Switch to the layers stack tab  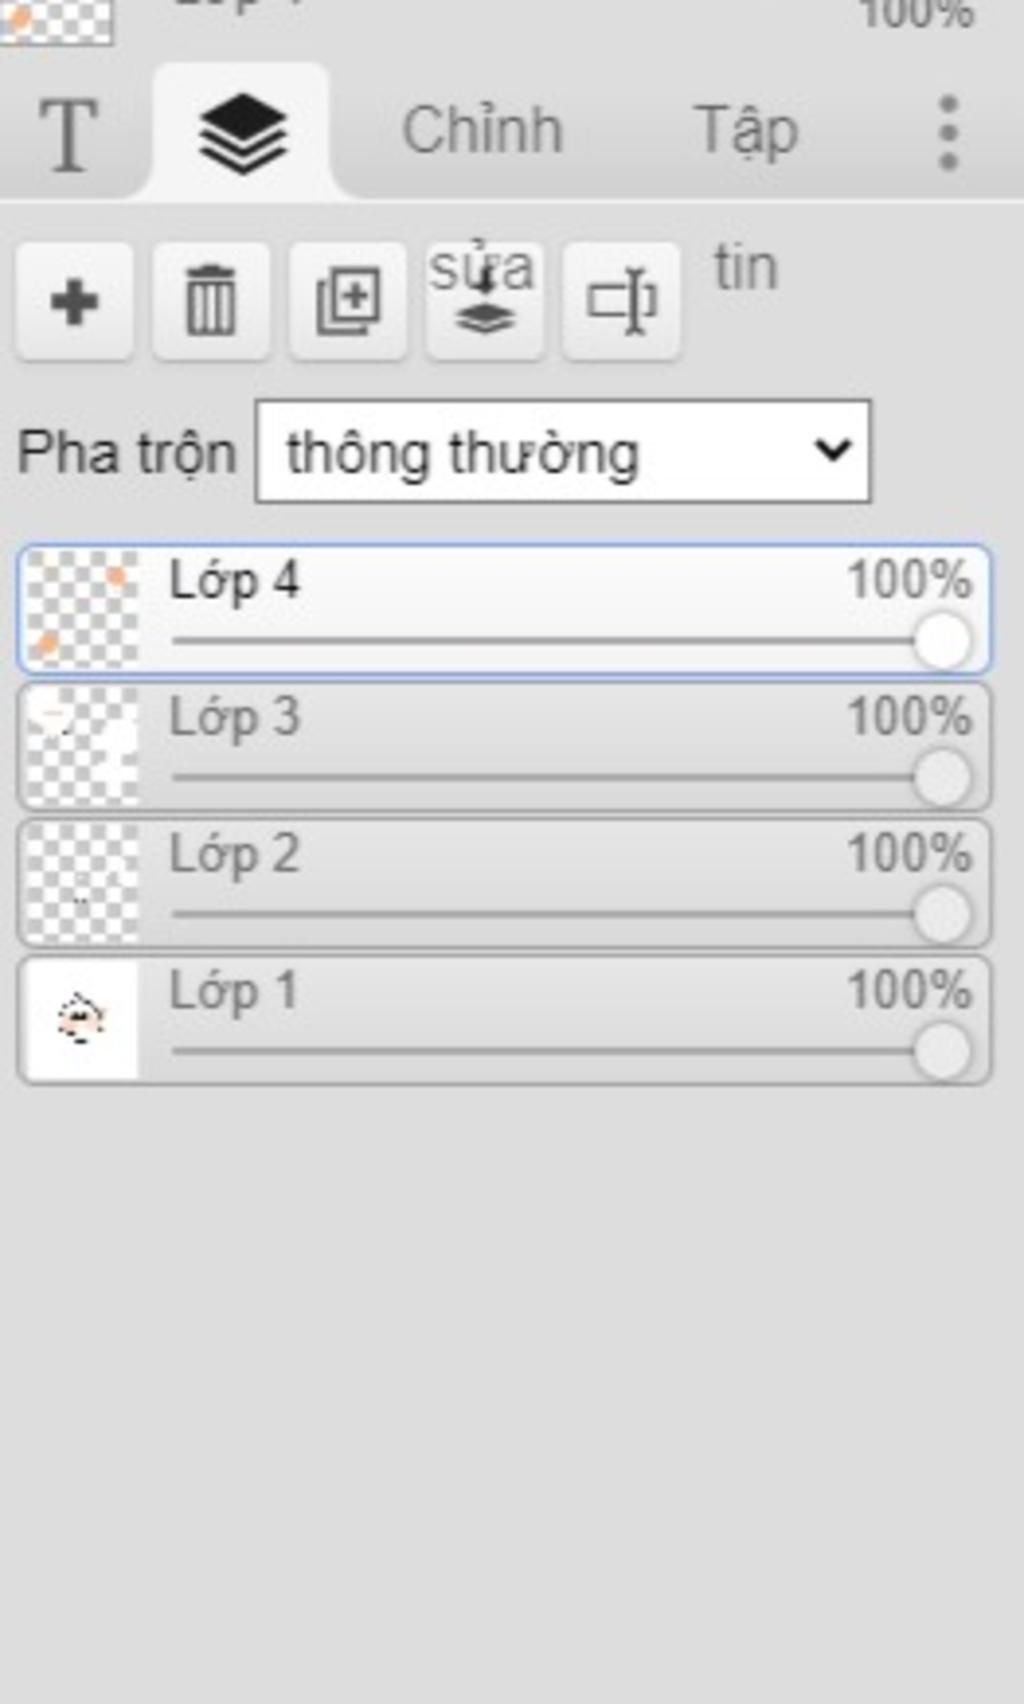coord(243,131)
